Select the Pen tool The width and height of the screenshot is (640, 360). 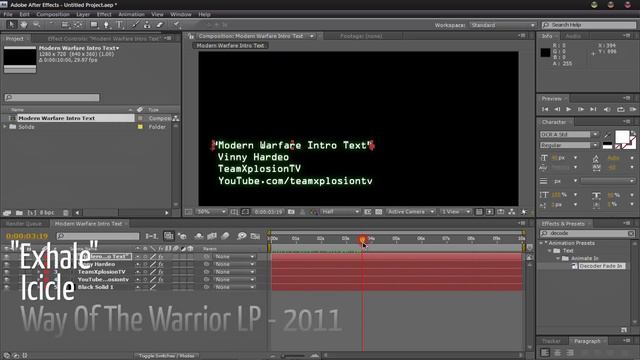click(x=107, y=25)
